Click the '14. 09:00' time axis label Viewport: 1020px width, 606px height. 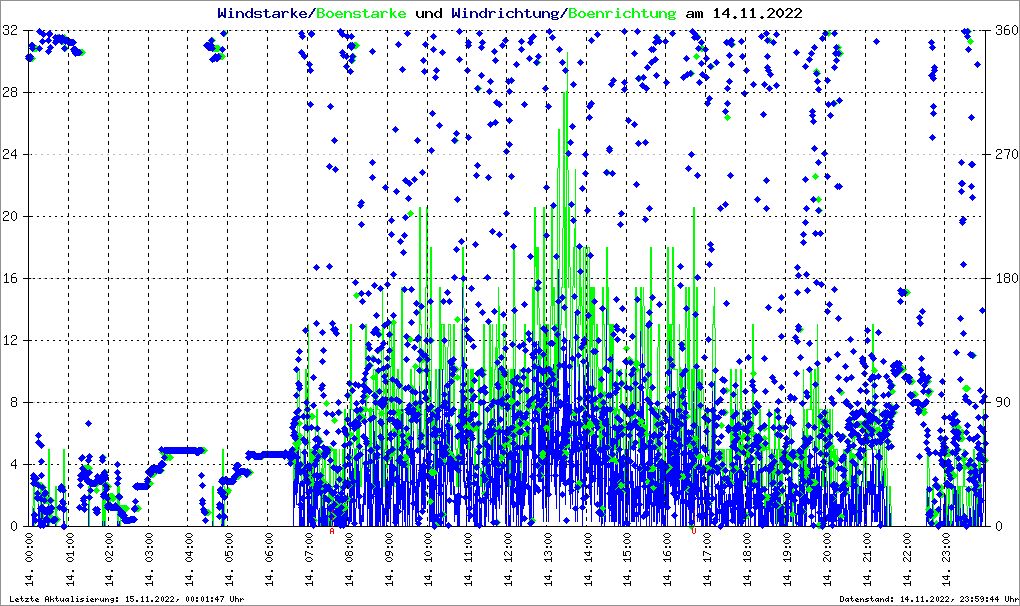click(388, 559)
